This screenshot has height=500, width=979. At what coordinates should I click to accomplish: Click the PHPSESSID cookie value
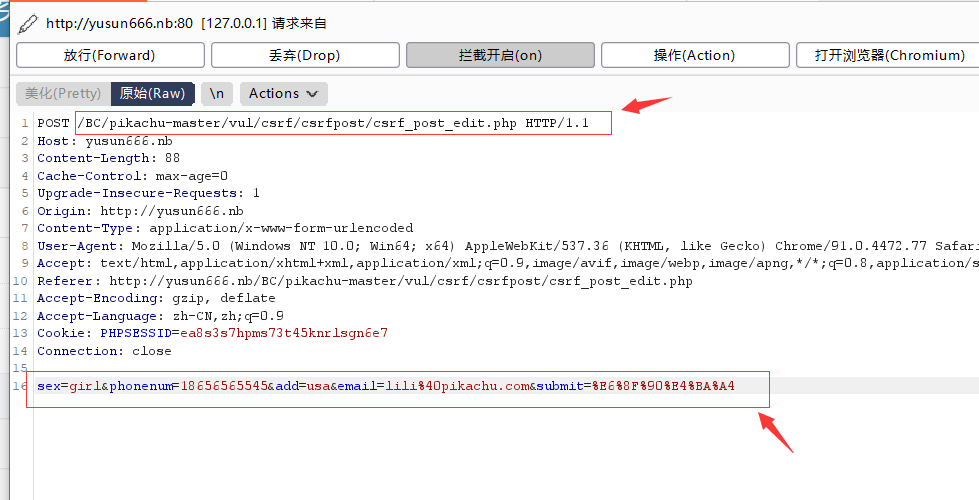click(284, 333)
